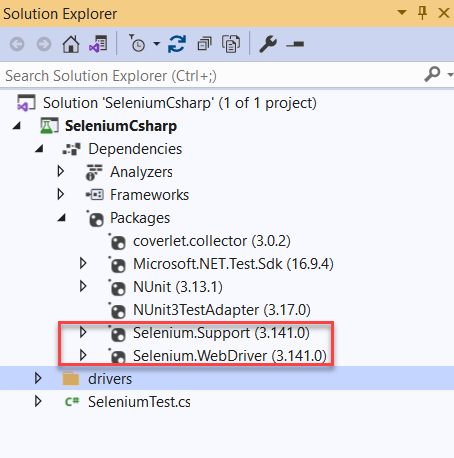Click the Forward navigation arrow in toolbar
This screenshot has height=458, width=454.
pyautogui.click(x=44, y=44)
